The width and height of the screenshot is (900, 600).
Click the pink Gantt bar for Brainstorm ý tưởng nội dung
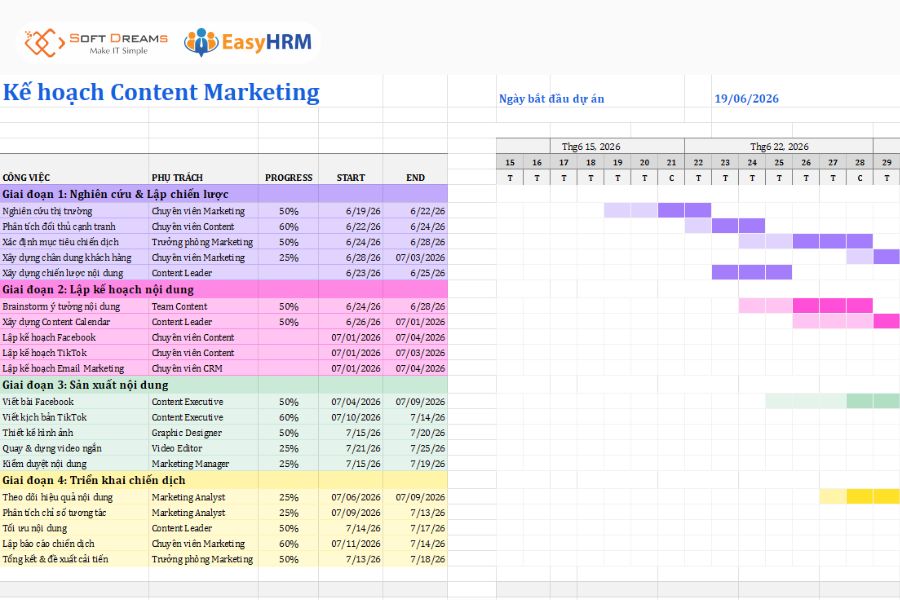806,305
